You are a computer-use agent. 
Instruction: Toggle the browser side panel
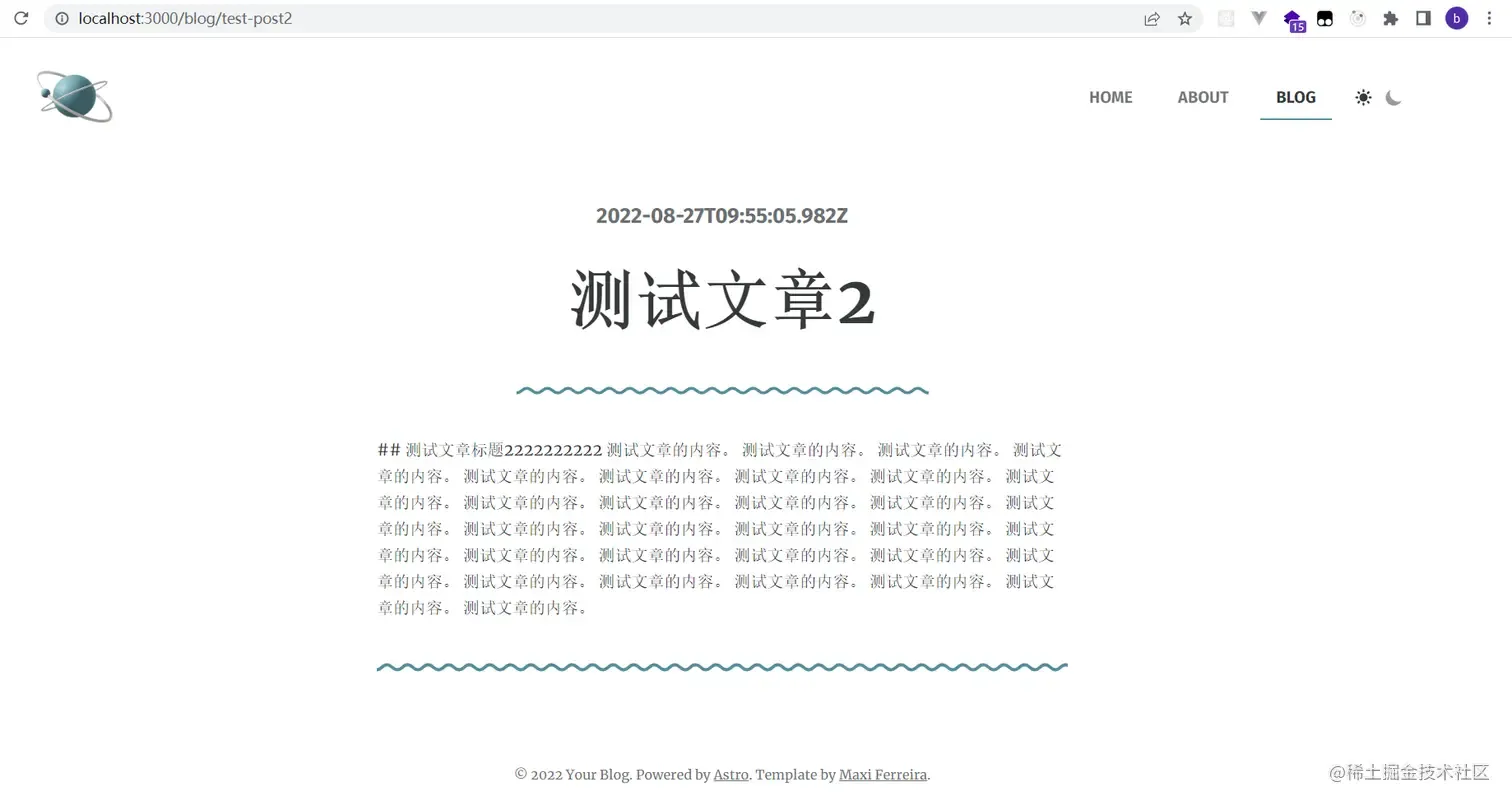click(x=1423, y=18)
